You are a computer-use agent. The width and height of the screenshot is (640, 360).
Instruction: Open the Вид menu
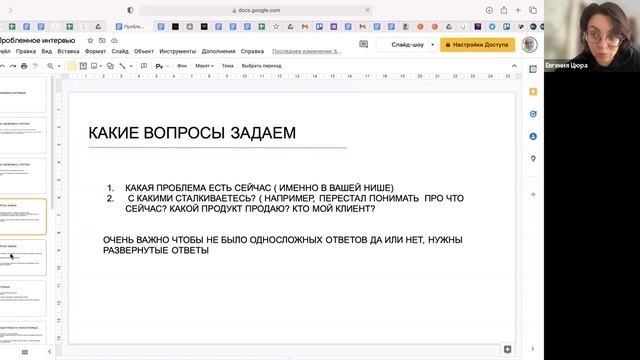click(x=47, y=51)
